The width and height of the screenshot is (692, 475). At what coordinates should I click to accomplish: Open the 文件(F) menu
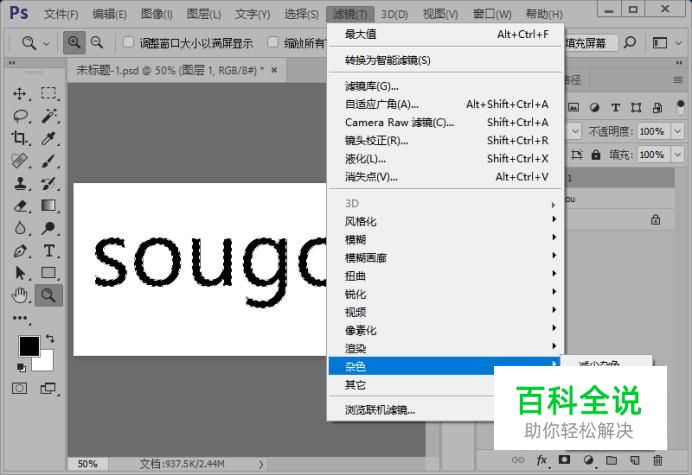61,14
